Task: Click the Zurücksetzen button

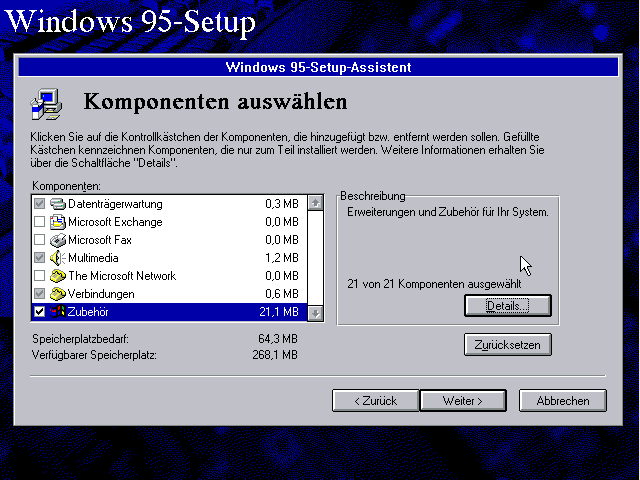Action: tap(508, 345)
